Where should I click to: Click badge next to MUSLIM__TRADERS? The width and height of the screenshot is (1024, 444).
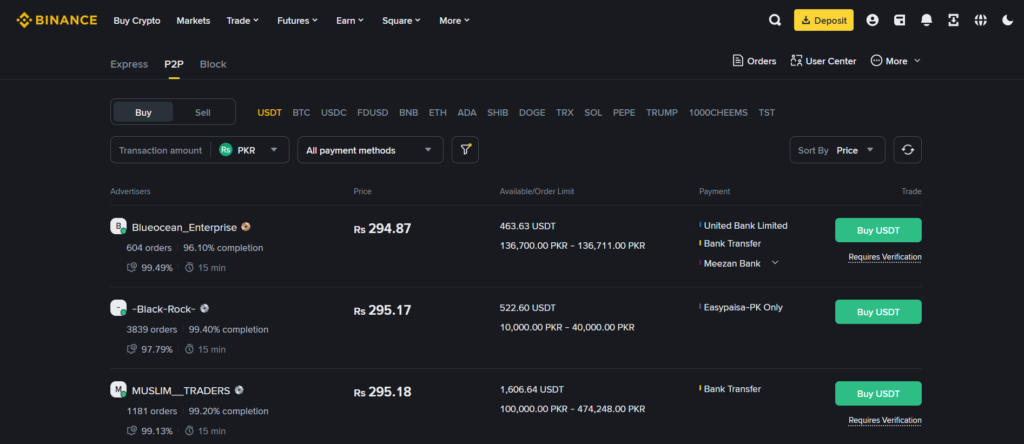(x=239, y=390)
